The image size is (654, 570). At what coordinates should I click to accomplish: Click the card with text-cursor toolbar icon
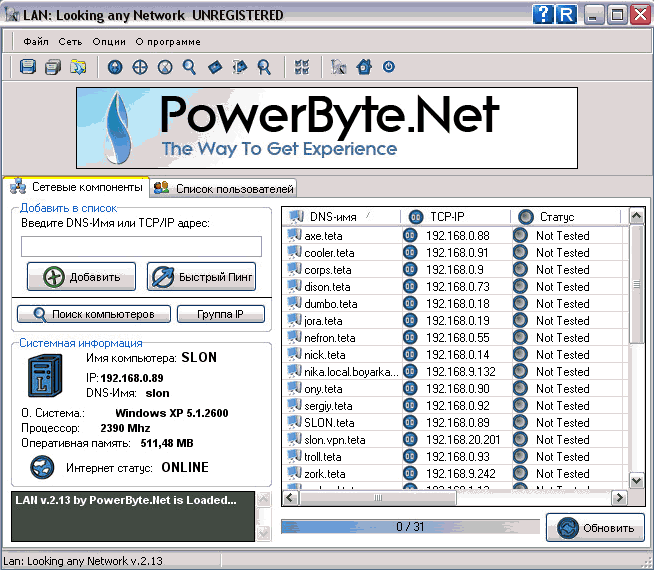240,67
